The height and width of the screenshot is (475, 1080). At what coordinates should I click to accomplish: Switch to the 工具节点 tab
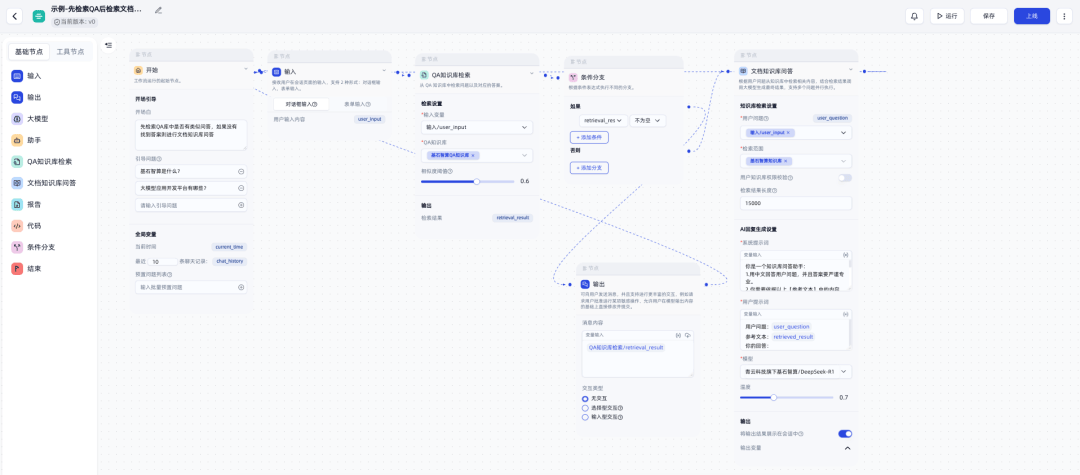point(70,52)
